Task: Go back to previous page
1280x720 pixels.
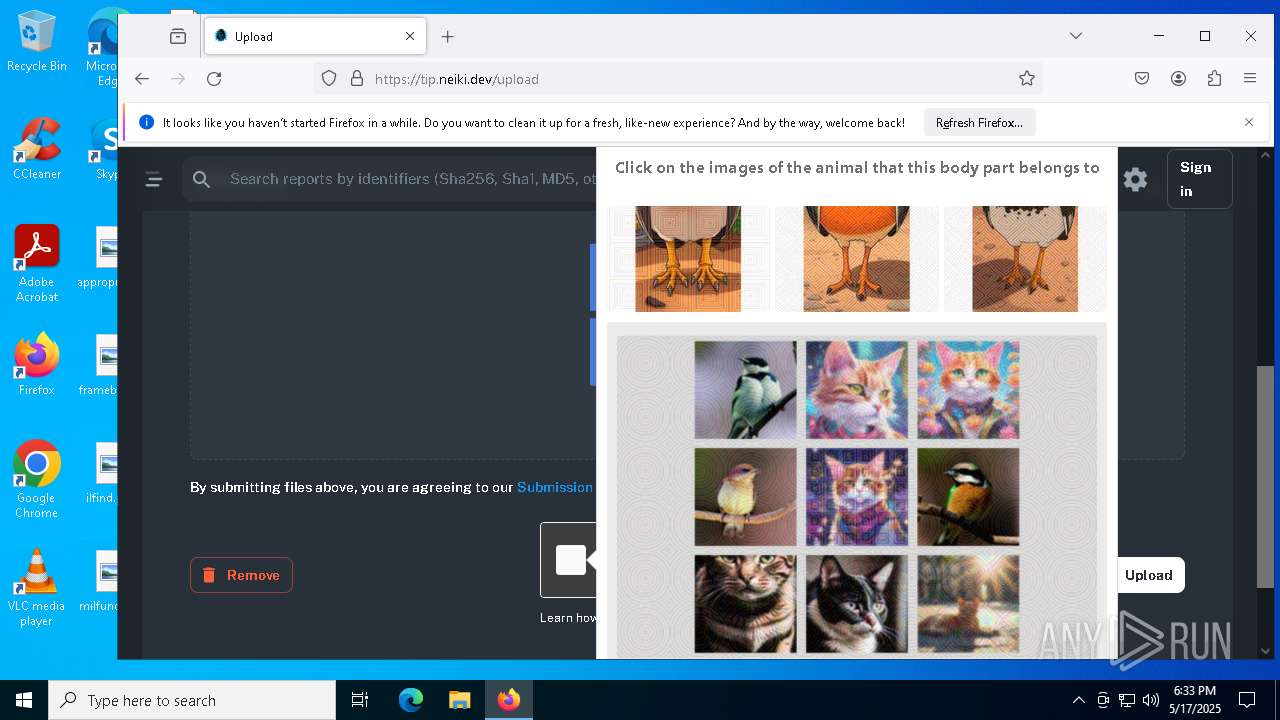Action: (x=142, y=79)
